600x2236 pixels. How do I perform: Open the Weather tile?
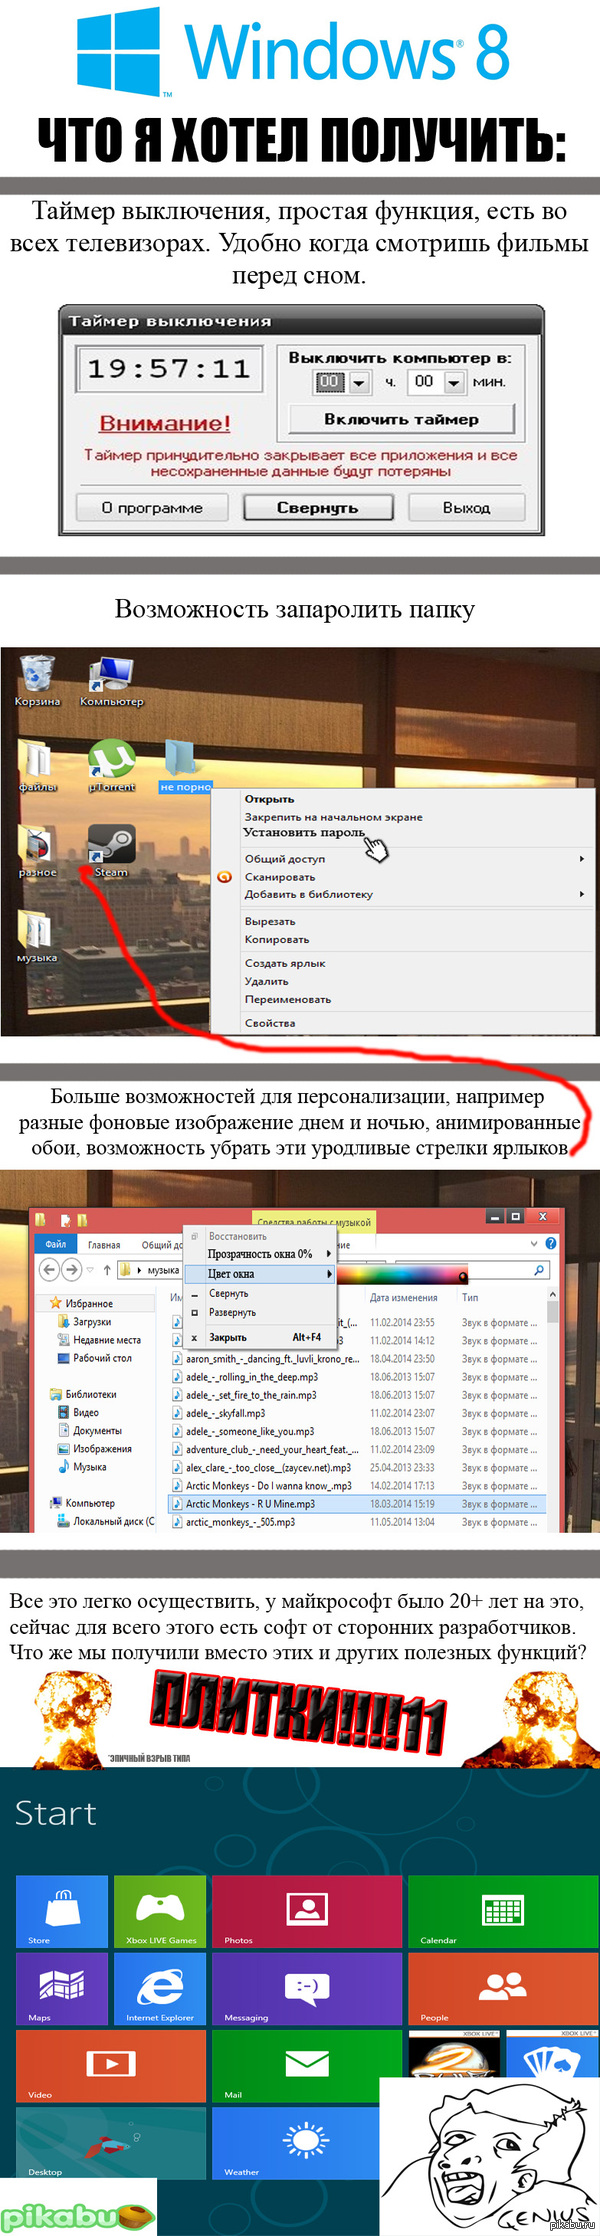(x=296, y=2143)
